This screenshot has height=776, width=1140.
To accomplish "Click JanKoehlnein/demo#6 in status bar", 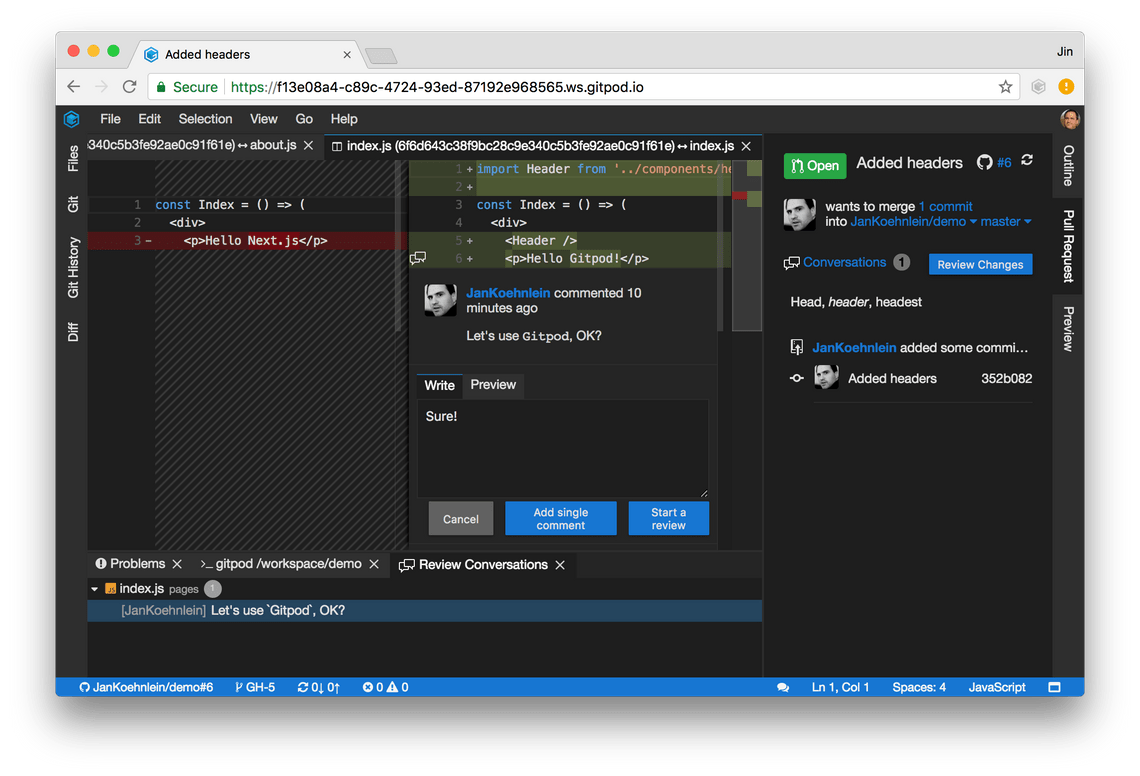I will 146,687.
